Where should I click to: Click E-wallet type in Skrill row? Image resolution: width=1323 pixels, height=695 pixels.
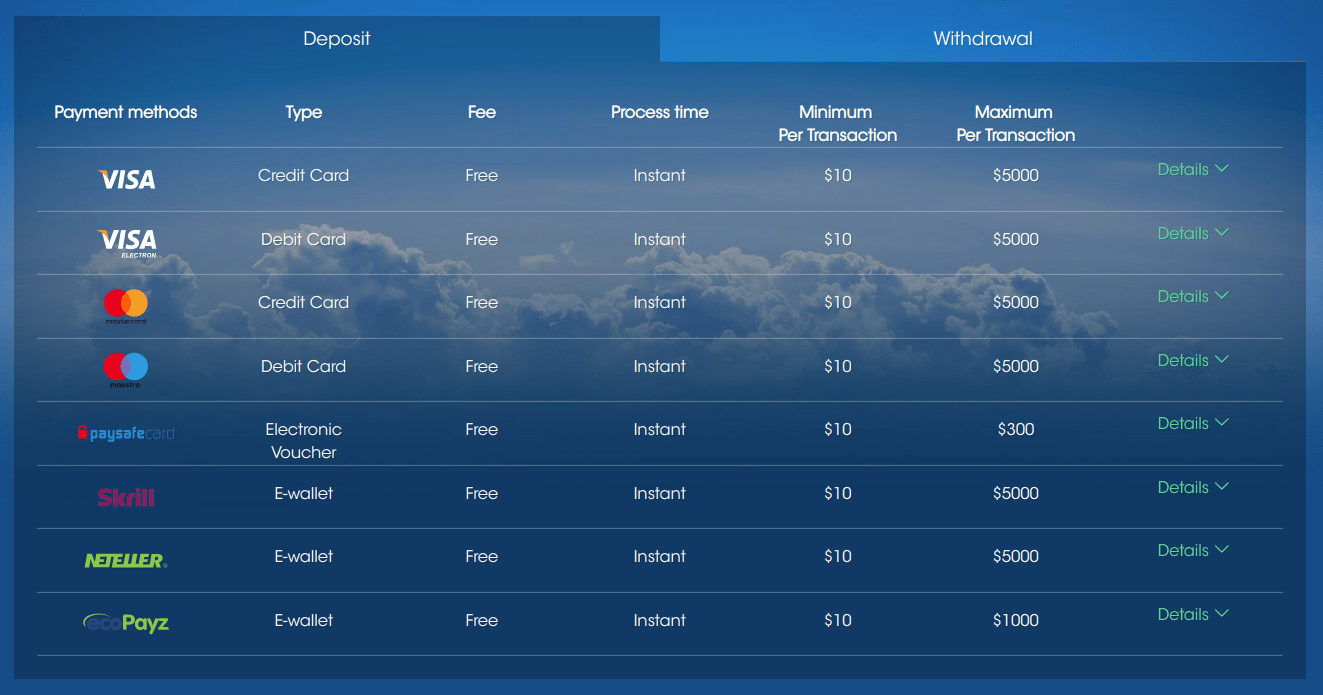[x=304, y=493]
